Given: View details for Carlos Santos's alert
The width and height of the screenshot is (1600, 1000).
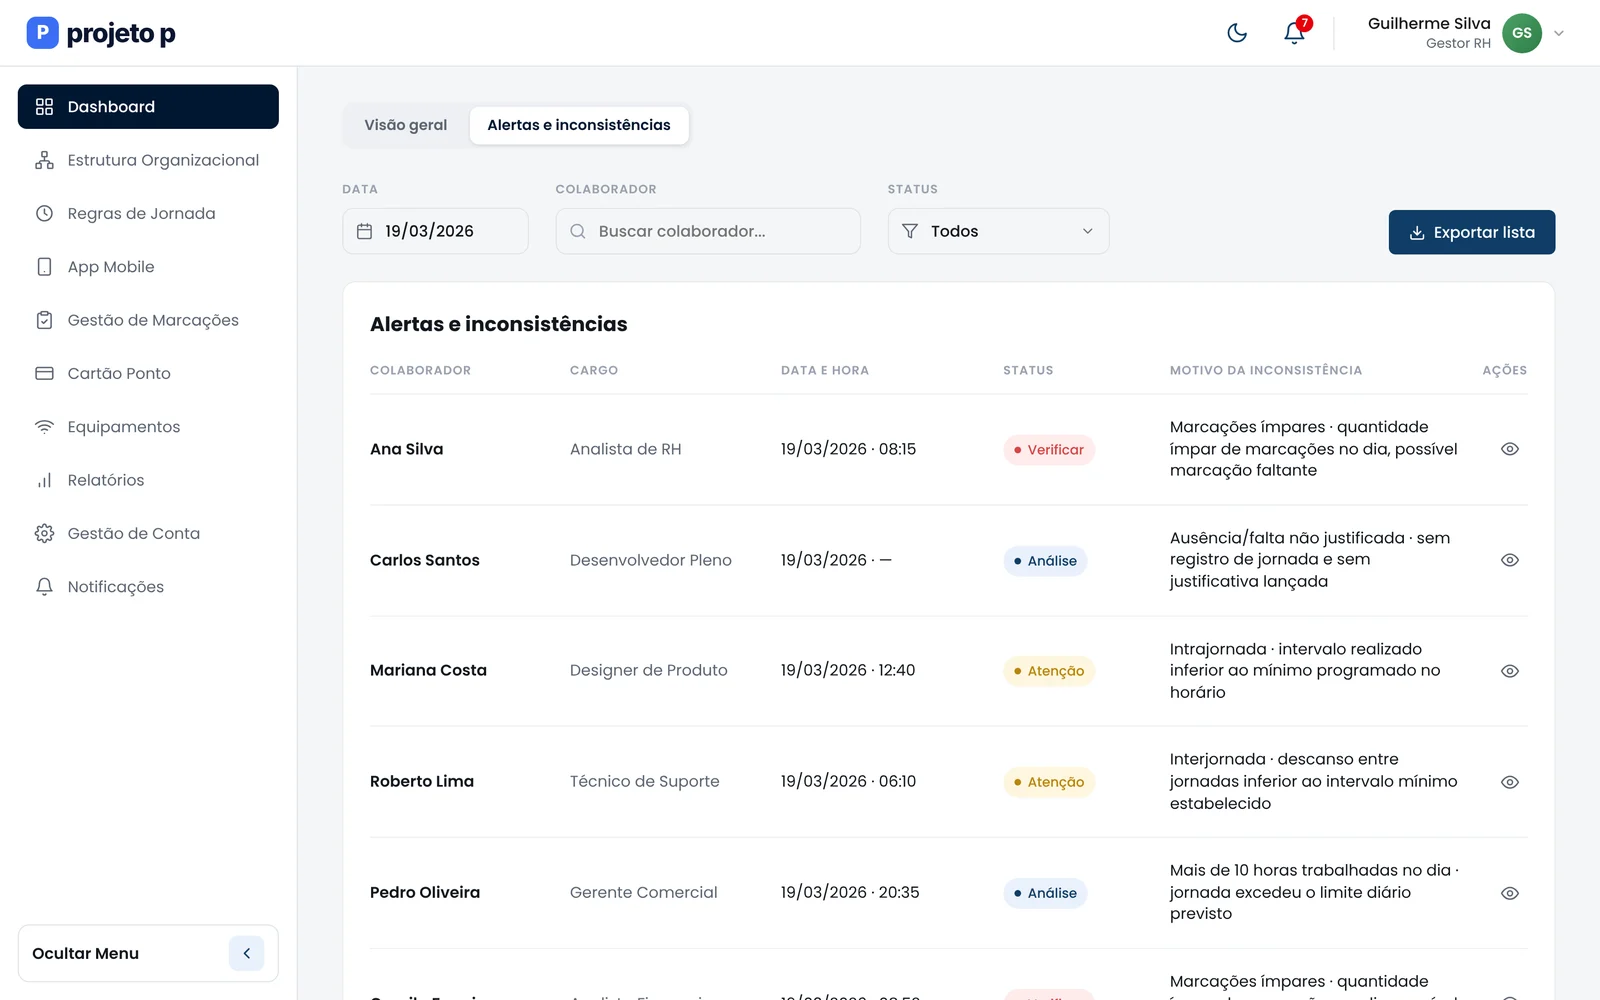Looking at the screenshot, I should point(1510,560).
